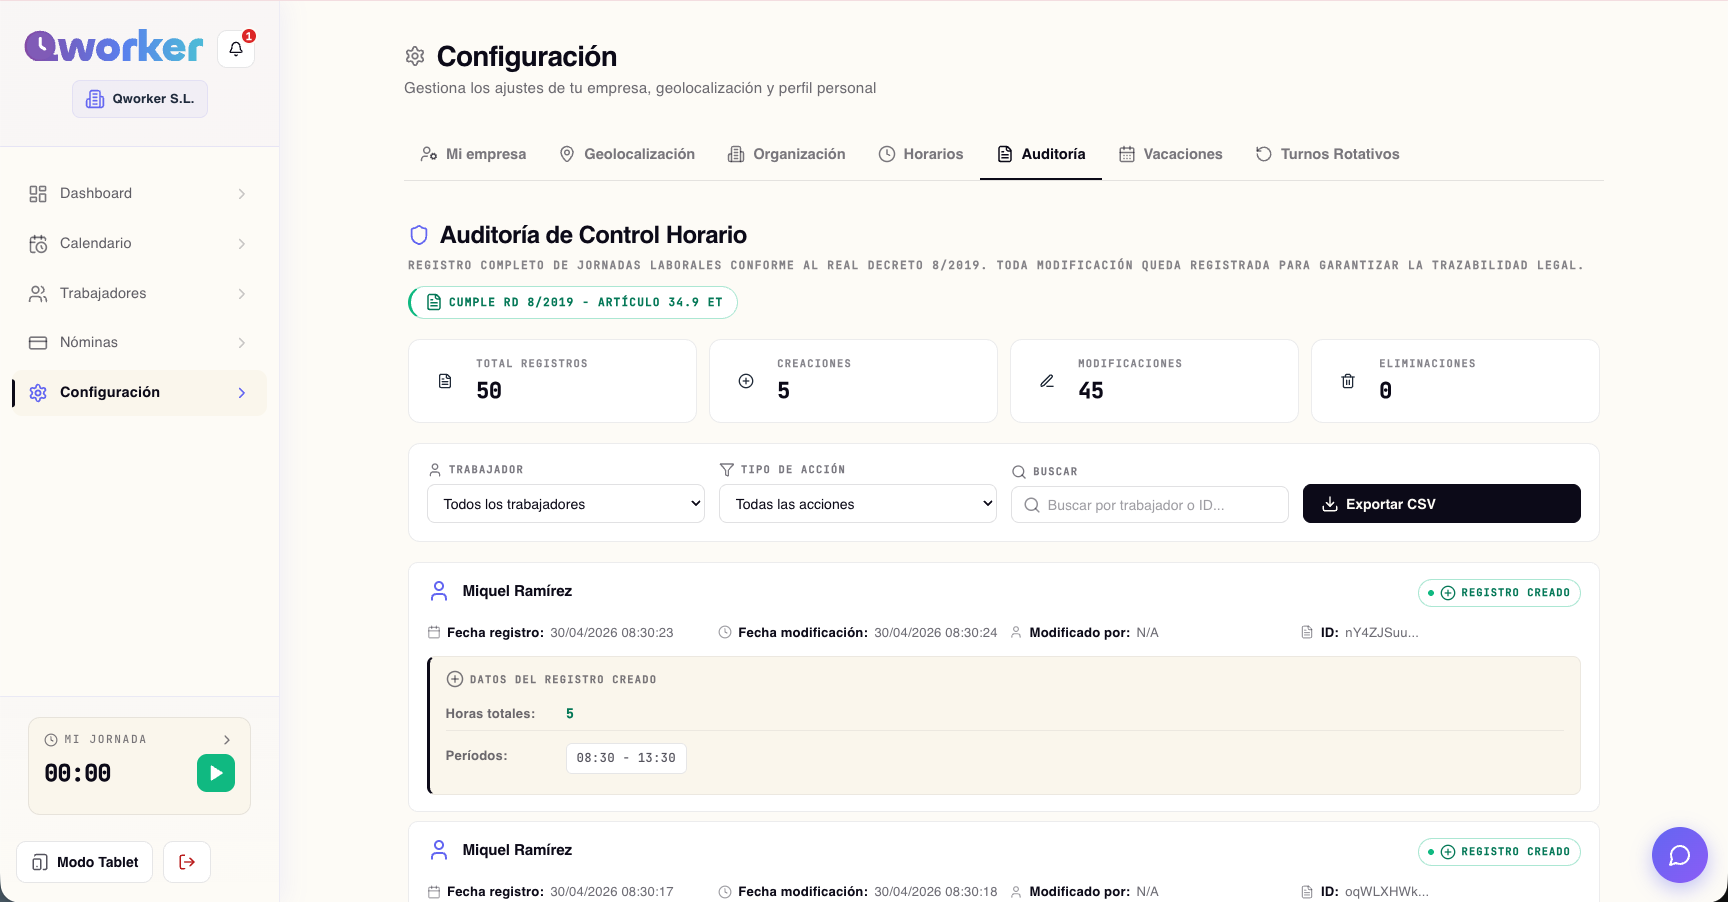Open Nóminas in the sidebar

coord(138,342)
